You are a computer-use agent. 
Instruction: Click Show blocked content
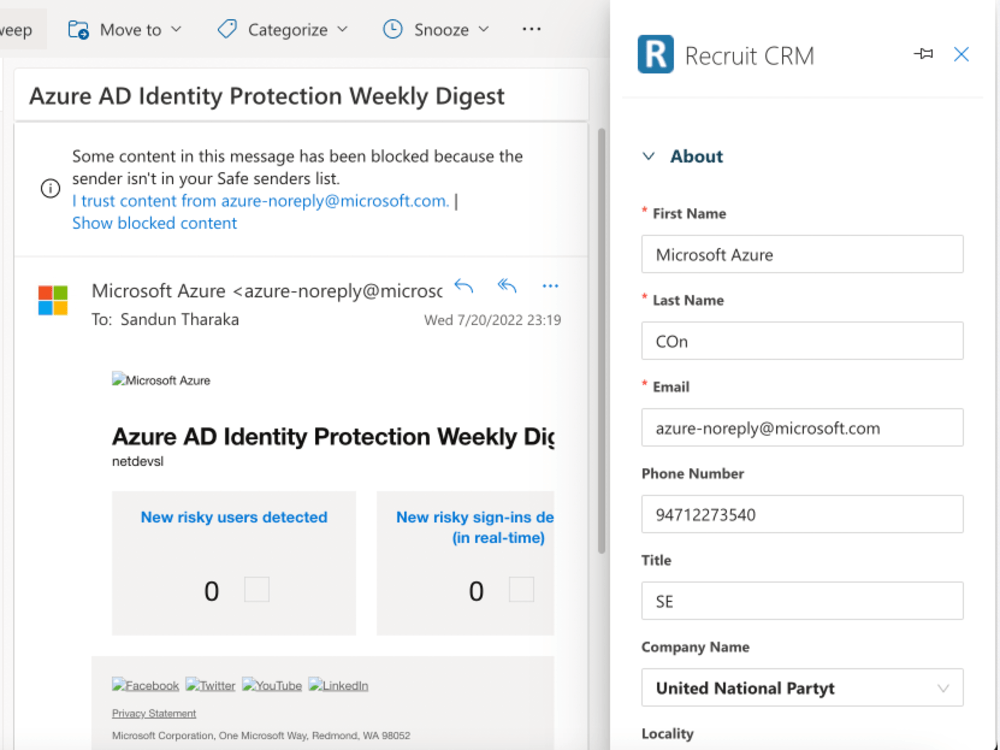pyautogui.click(x=154, y=222)
